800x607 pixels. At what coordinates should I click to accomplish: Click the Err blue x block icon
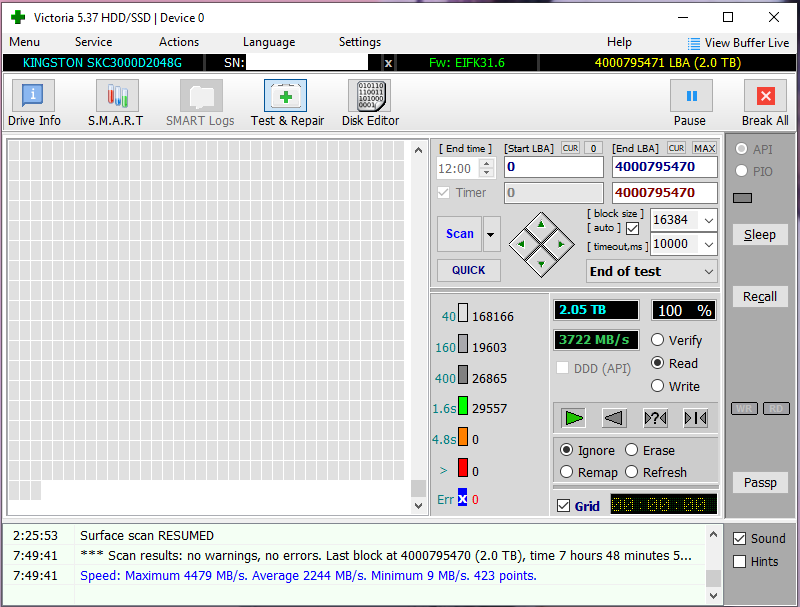point(462,498)
